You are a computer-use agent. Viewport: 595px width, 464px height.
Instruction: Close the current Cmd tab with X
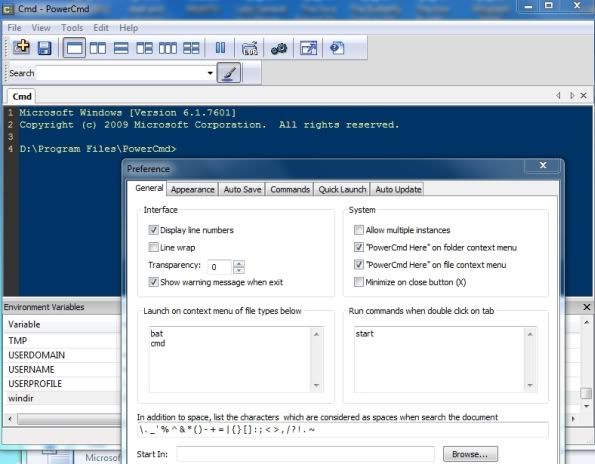584,96
